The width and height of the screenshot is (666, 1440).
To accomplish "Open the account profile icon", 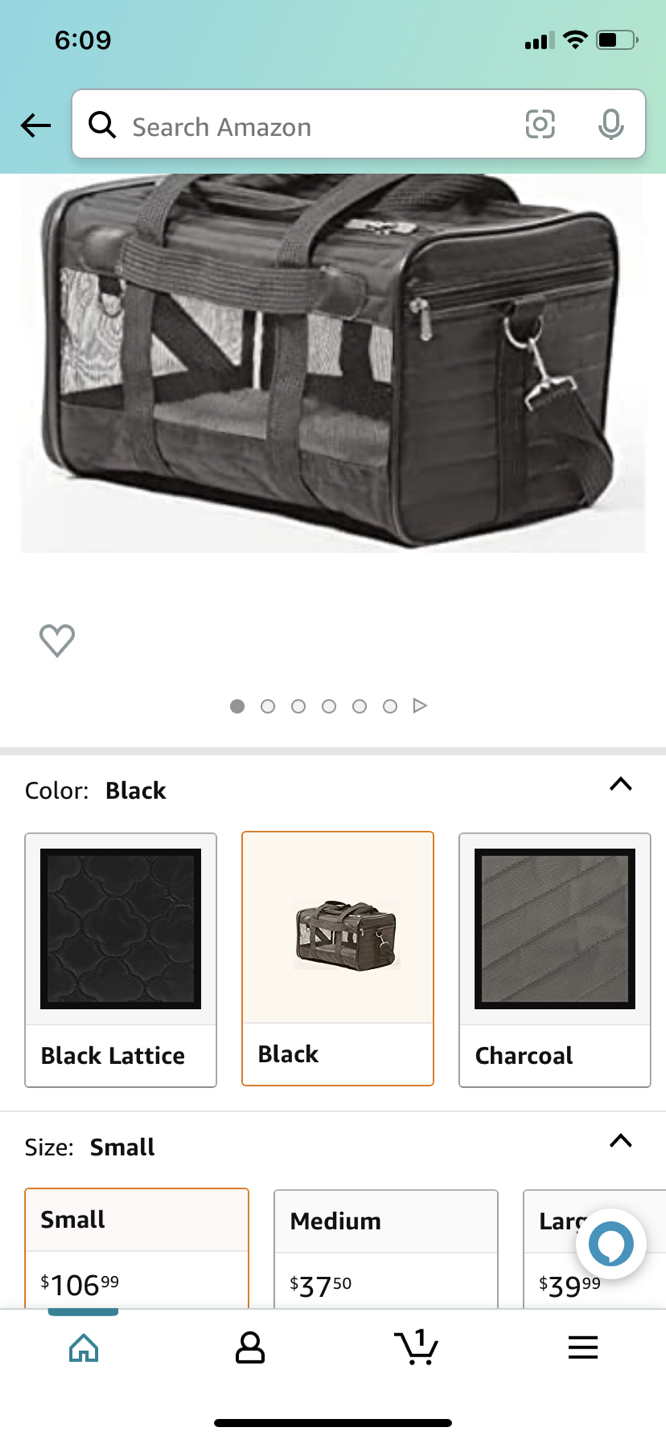I will point(250,1348).
